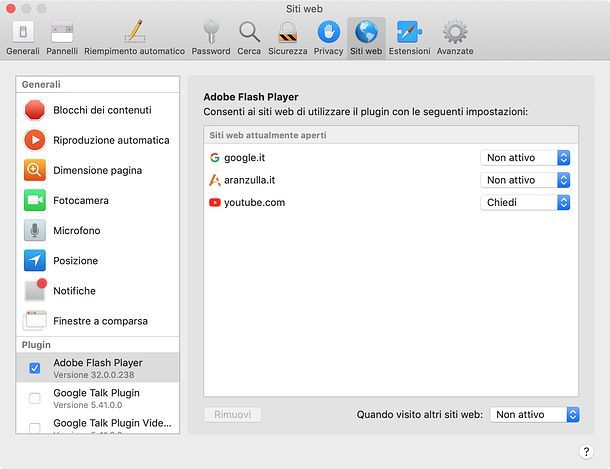
Task: Click the Notifiche label
Action: click(x=74, y=290)
